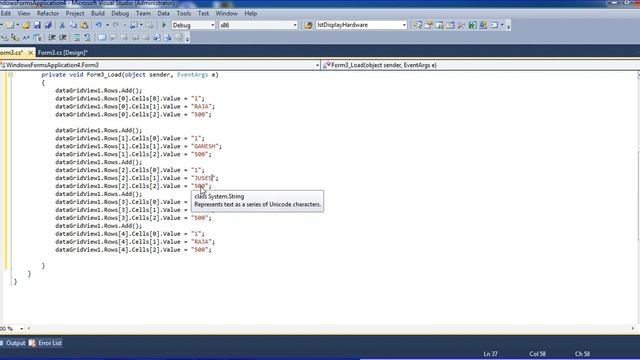This screenshot has width=640, height=360.
Task: Click the Decrease Indent icon
Action: click(x=52, y=38)
